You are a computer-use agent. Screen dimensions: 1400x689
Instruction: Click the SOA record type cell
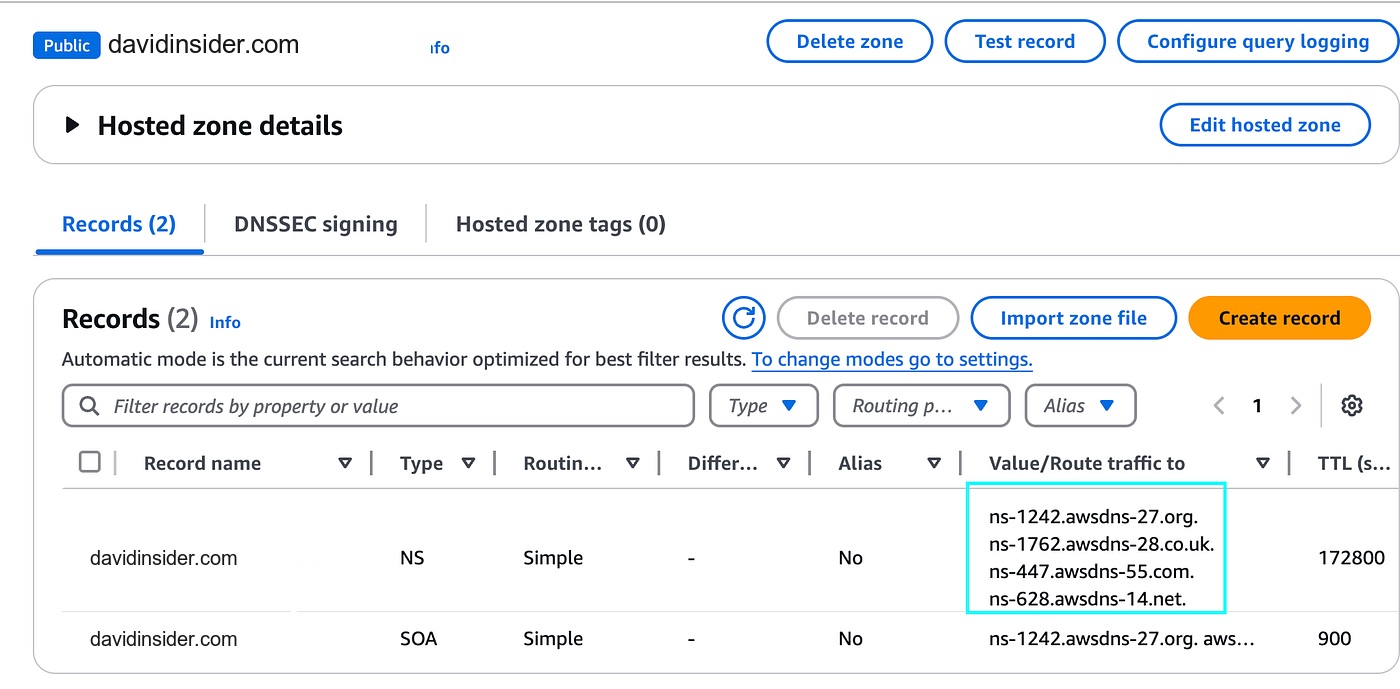(x=418, y=639)
